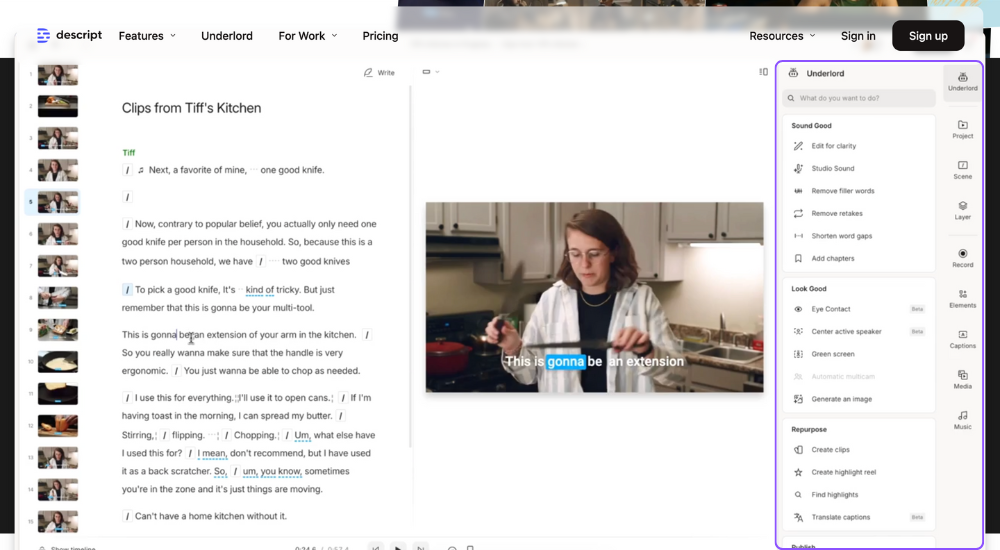
Task: Open the Elements sidebar panel
Action: [x=962, y=299]
